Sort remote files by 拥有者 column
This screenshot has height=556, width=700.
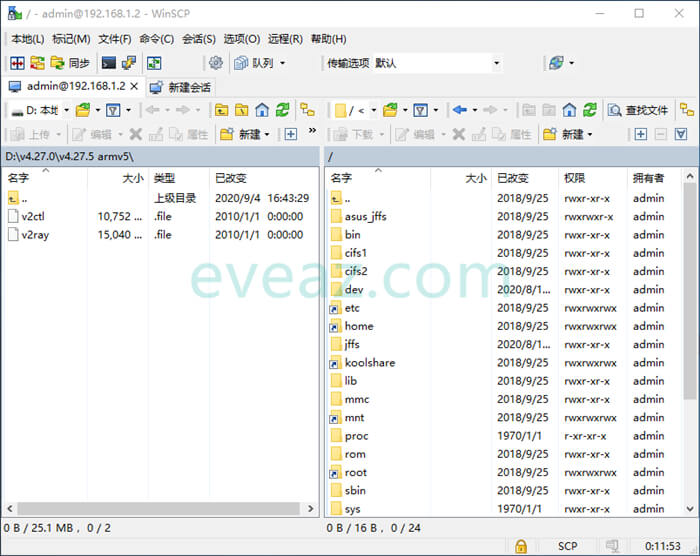pyautogui.click(x=653, y=178)
